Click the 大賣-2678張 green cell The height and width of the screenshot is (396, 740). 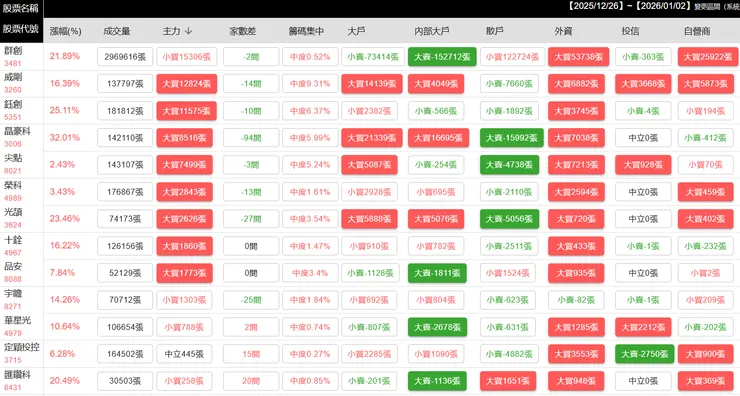437,327
